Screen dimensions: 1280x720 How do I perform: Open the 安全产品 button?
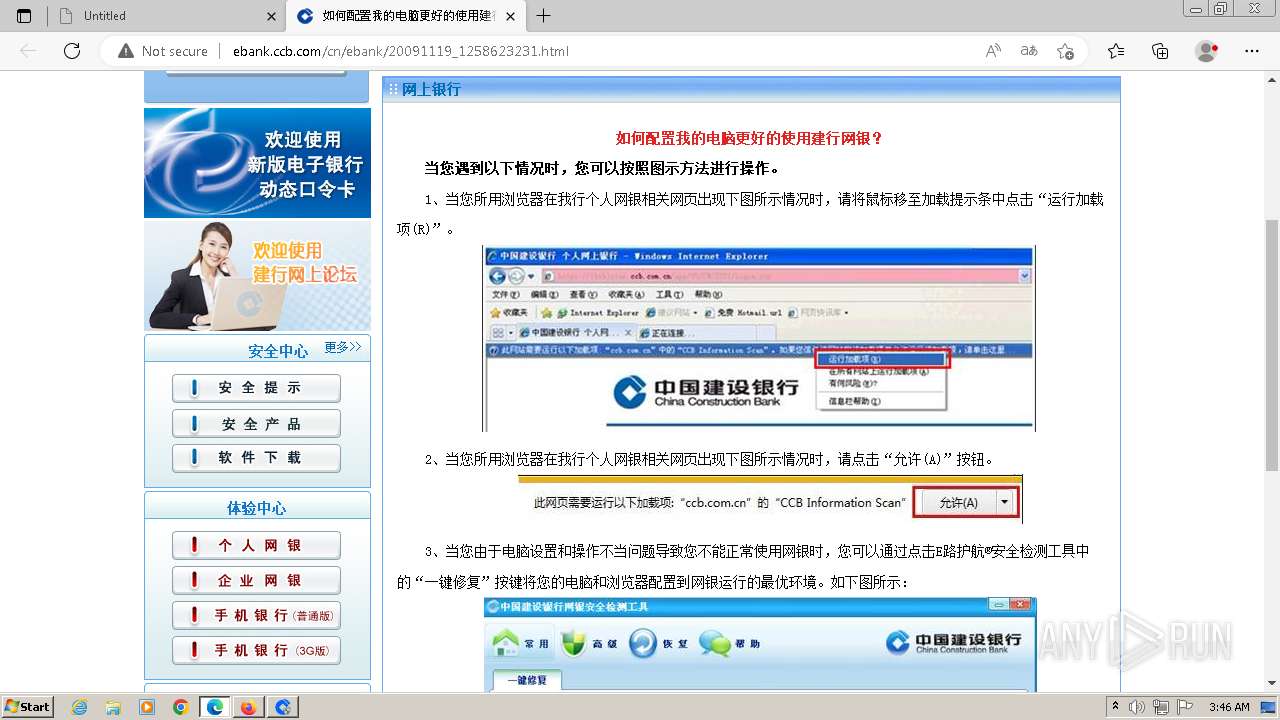click(256, 424)
